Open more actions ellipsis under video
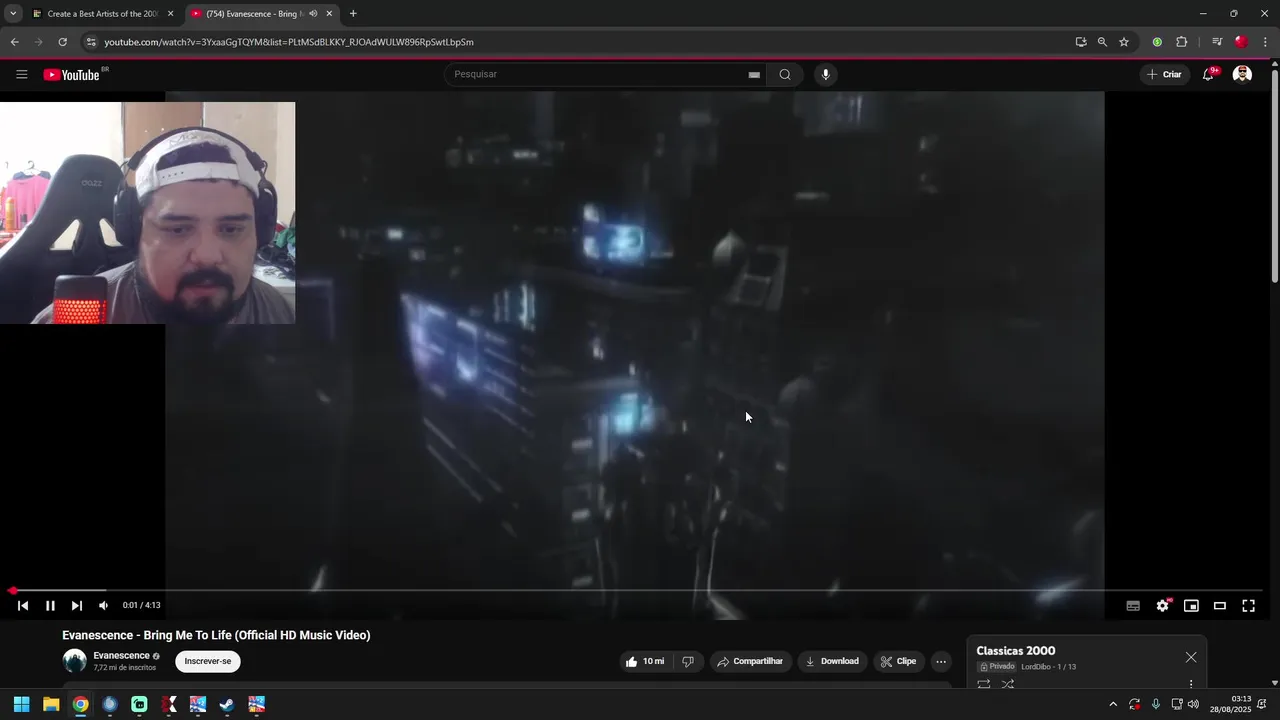Screen dimensions: 1280x720 941,661
